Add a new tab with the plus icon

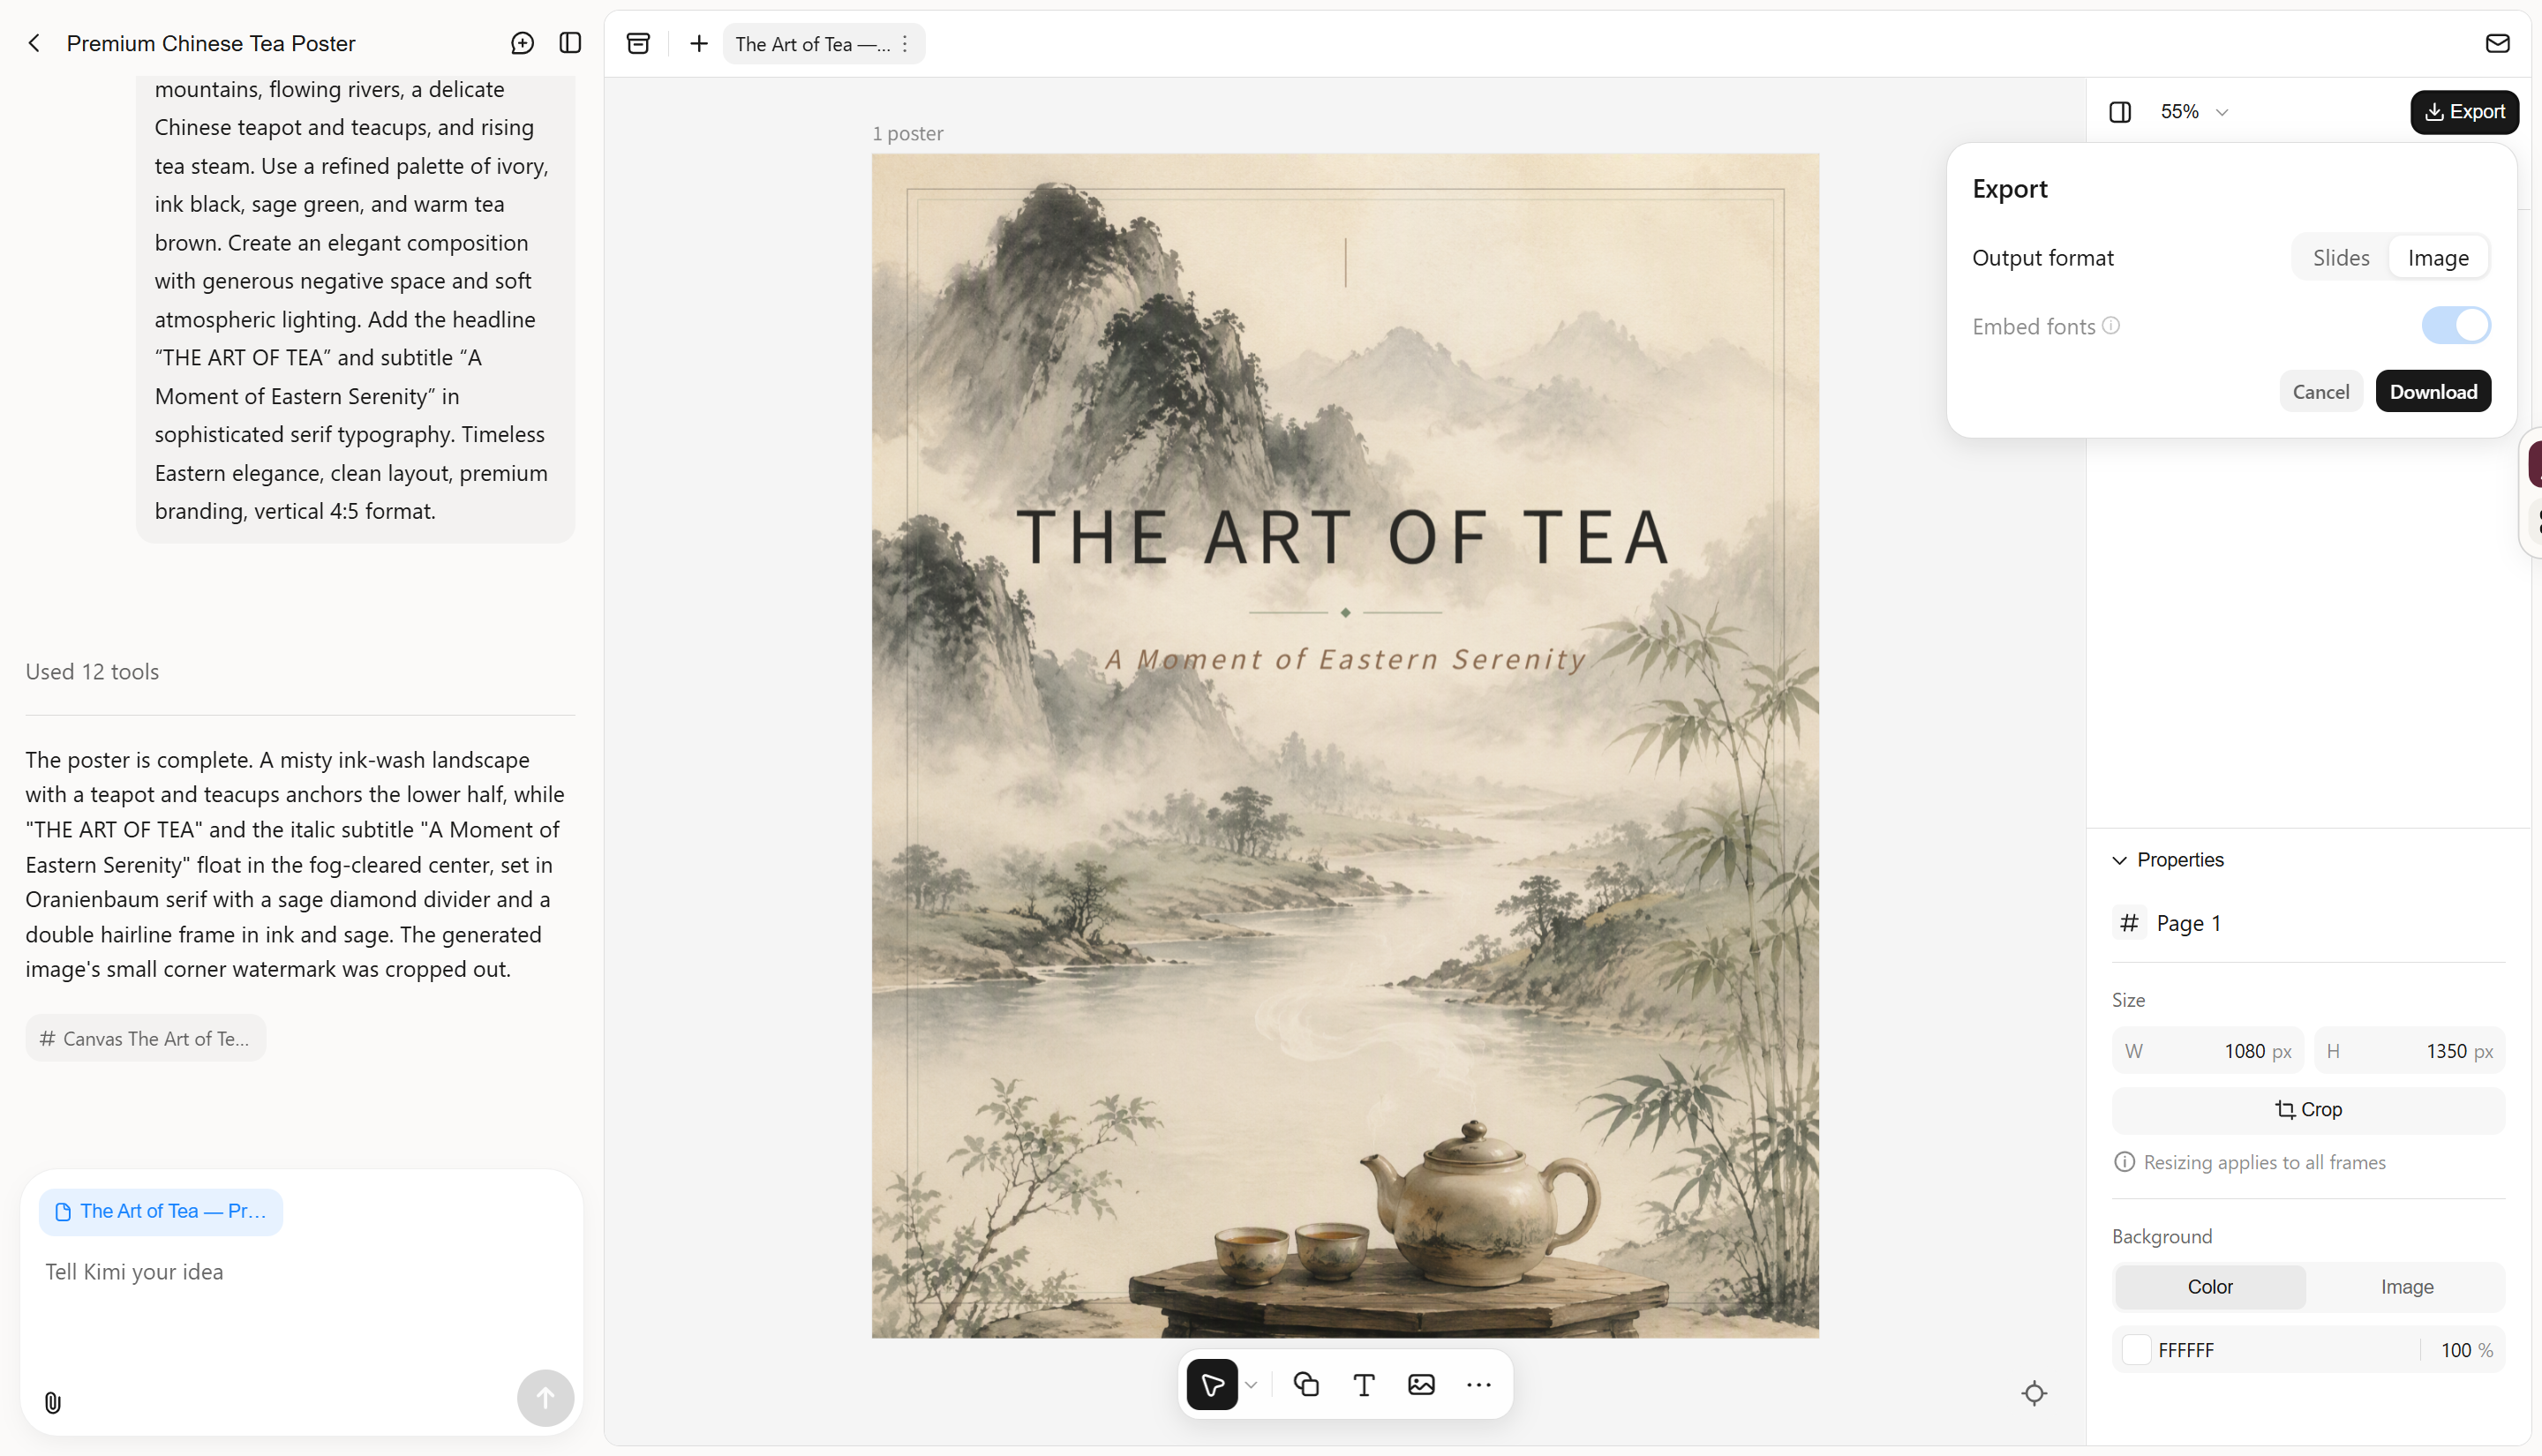[x=699, y=43]
